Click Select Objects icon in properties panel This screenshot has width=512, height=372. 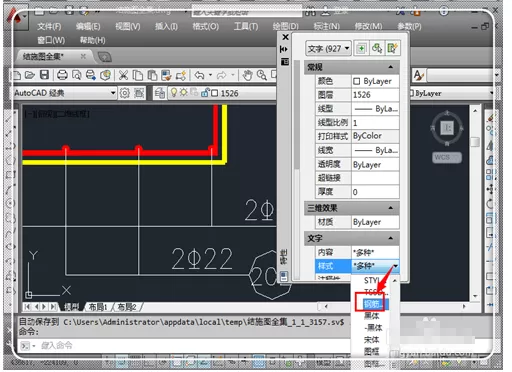tap(377, 49)
